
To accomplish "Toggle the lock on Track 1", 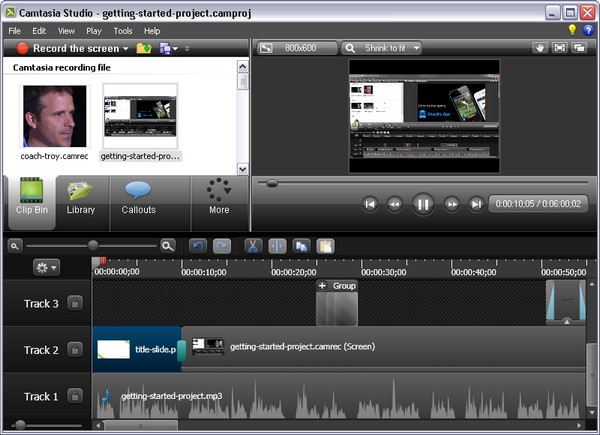I will (75, 397).
